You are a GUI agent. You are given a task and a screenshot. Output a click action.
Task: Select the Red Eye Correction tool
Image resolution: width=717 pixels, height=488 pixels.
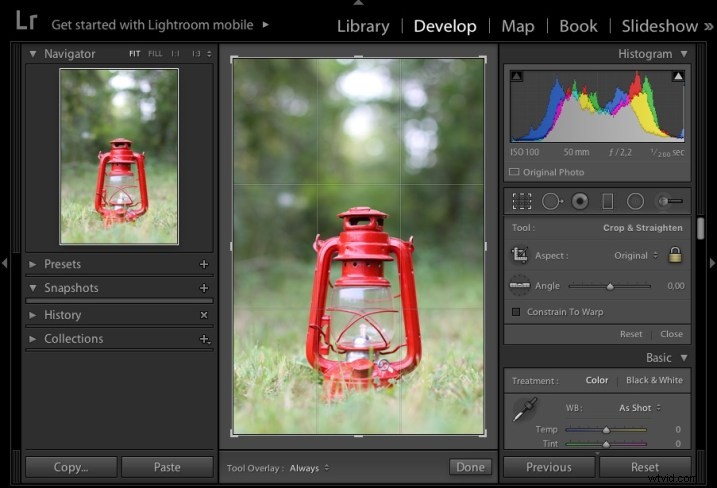click(x=580, y=201)
